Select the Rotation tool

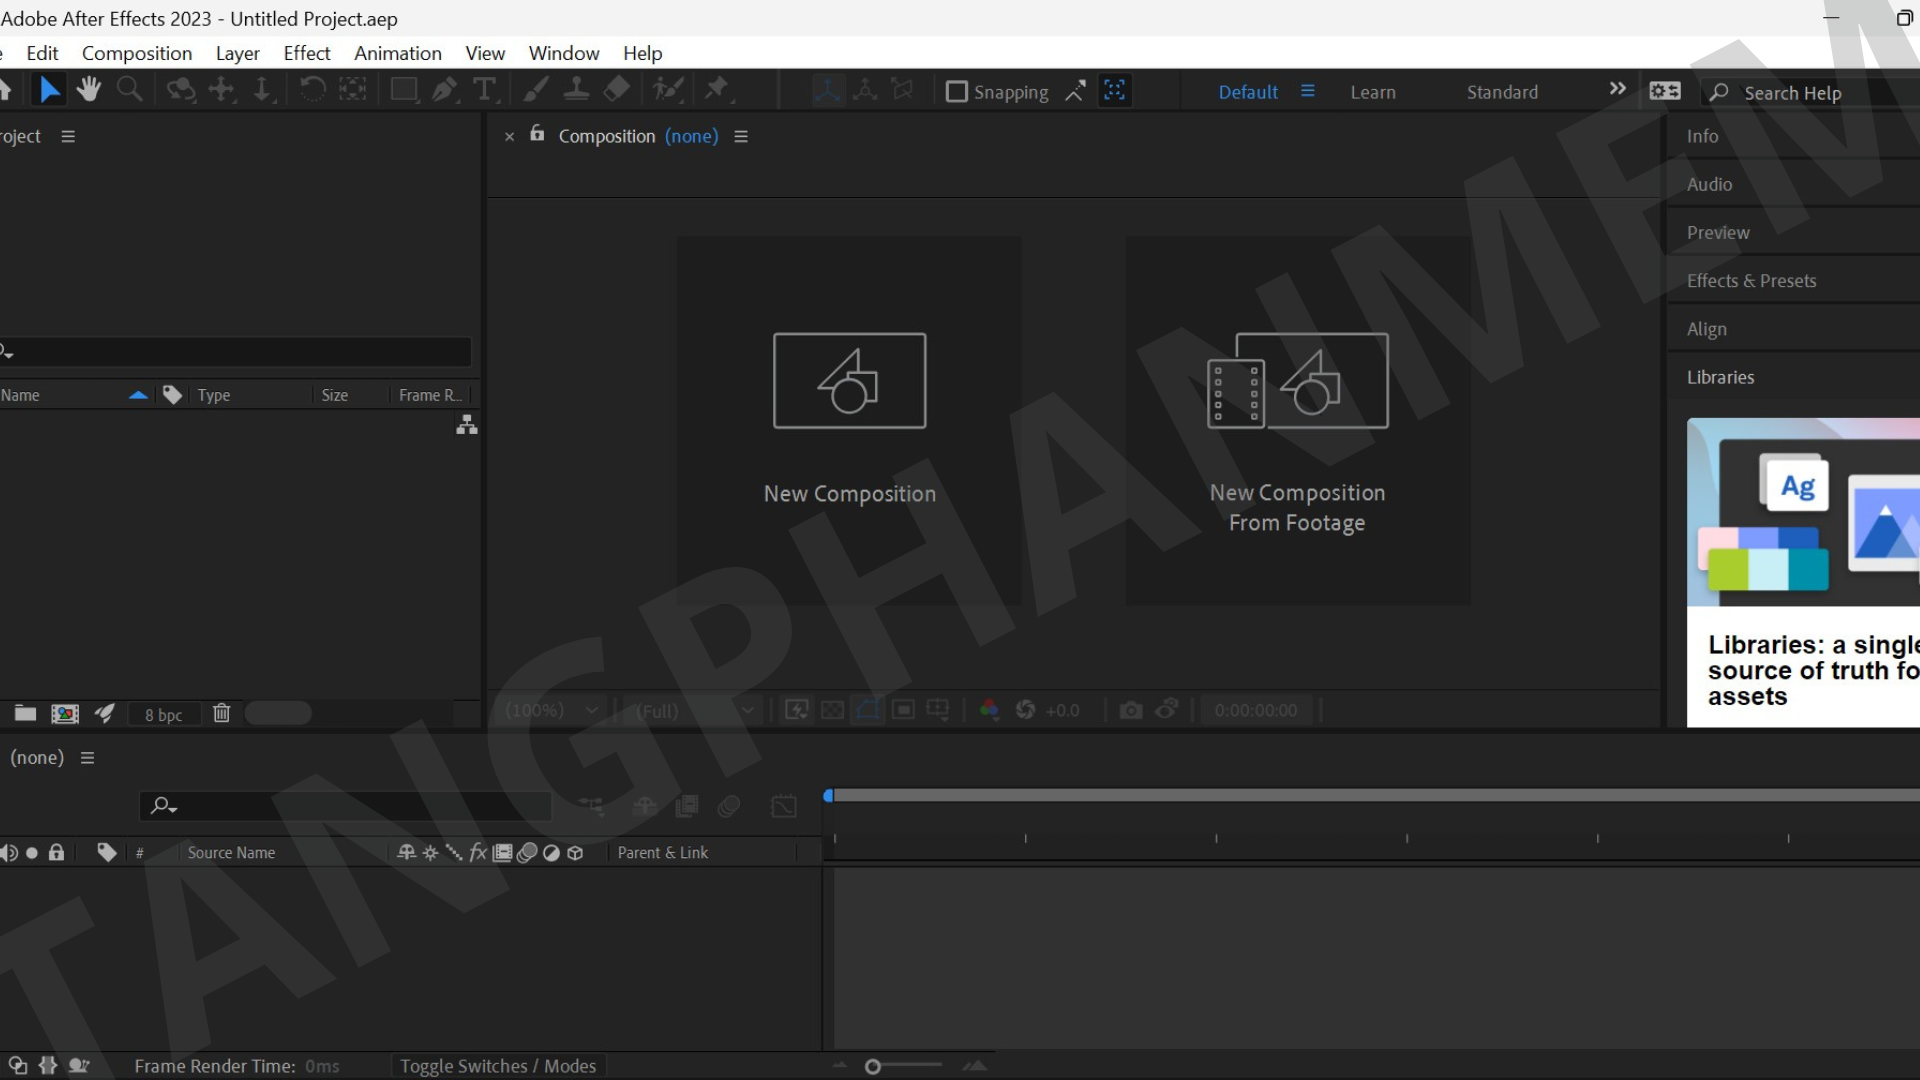[x=313, y=89]
